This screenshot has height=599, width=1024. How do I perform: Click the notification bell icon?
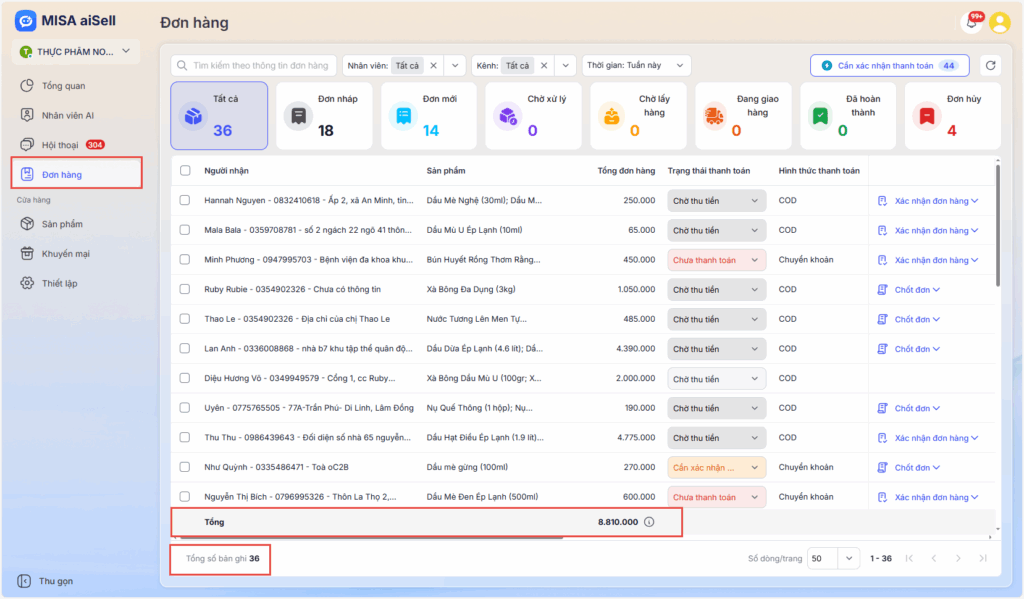pyautogui.click(x=970, y=22)
